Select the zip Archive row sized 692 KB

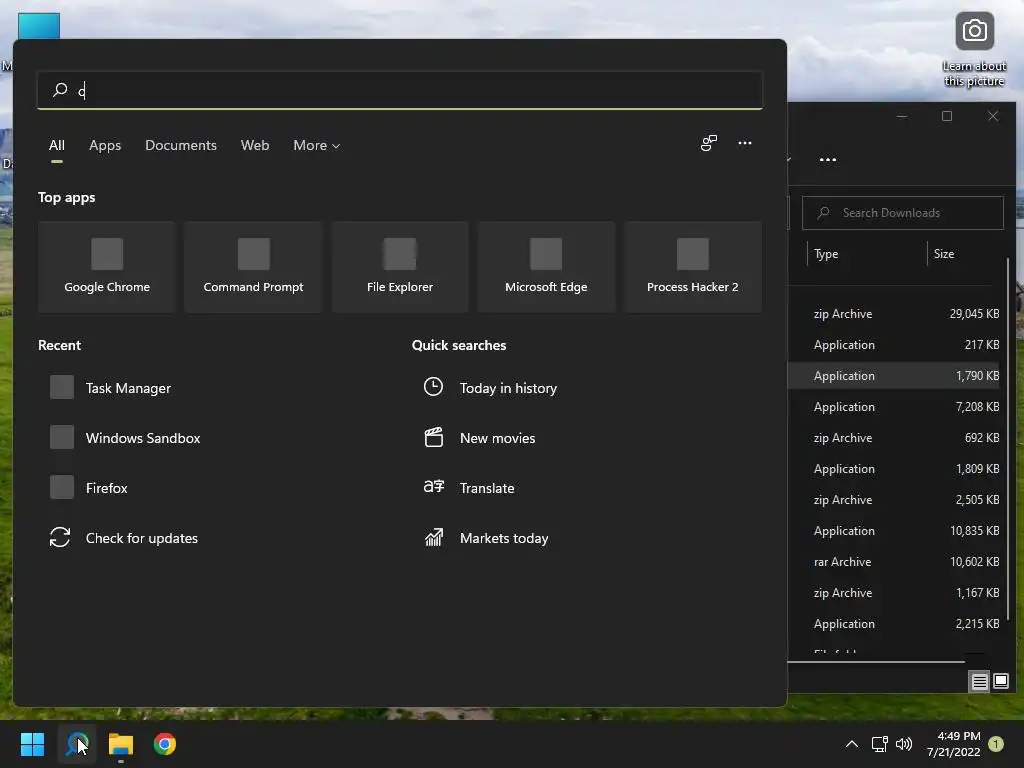click(x=893, y=438)
